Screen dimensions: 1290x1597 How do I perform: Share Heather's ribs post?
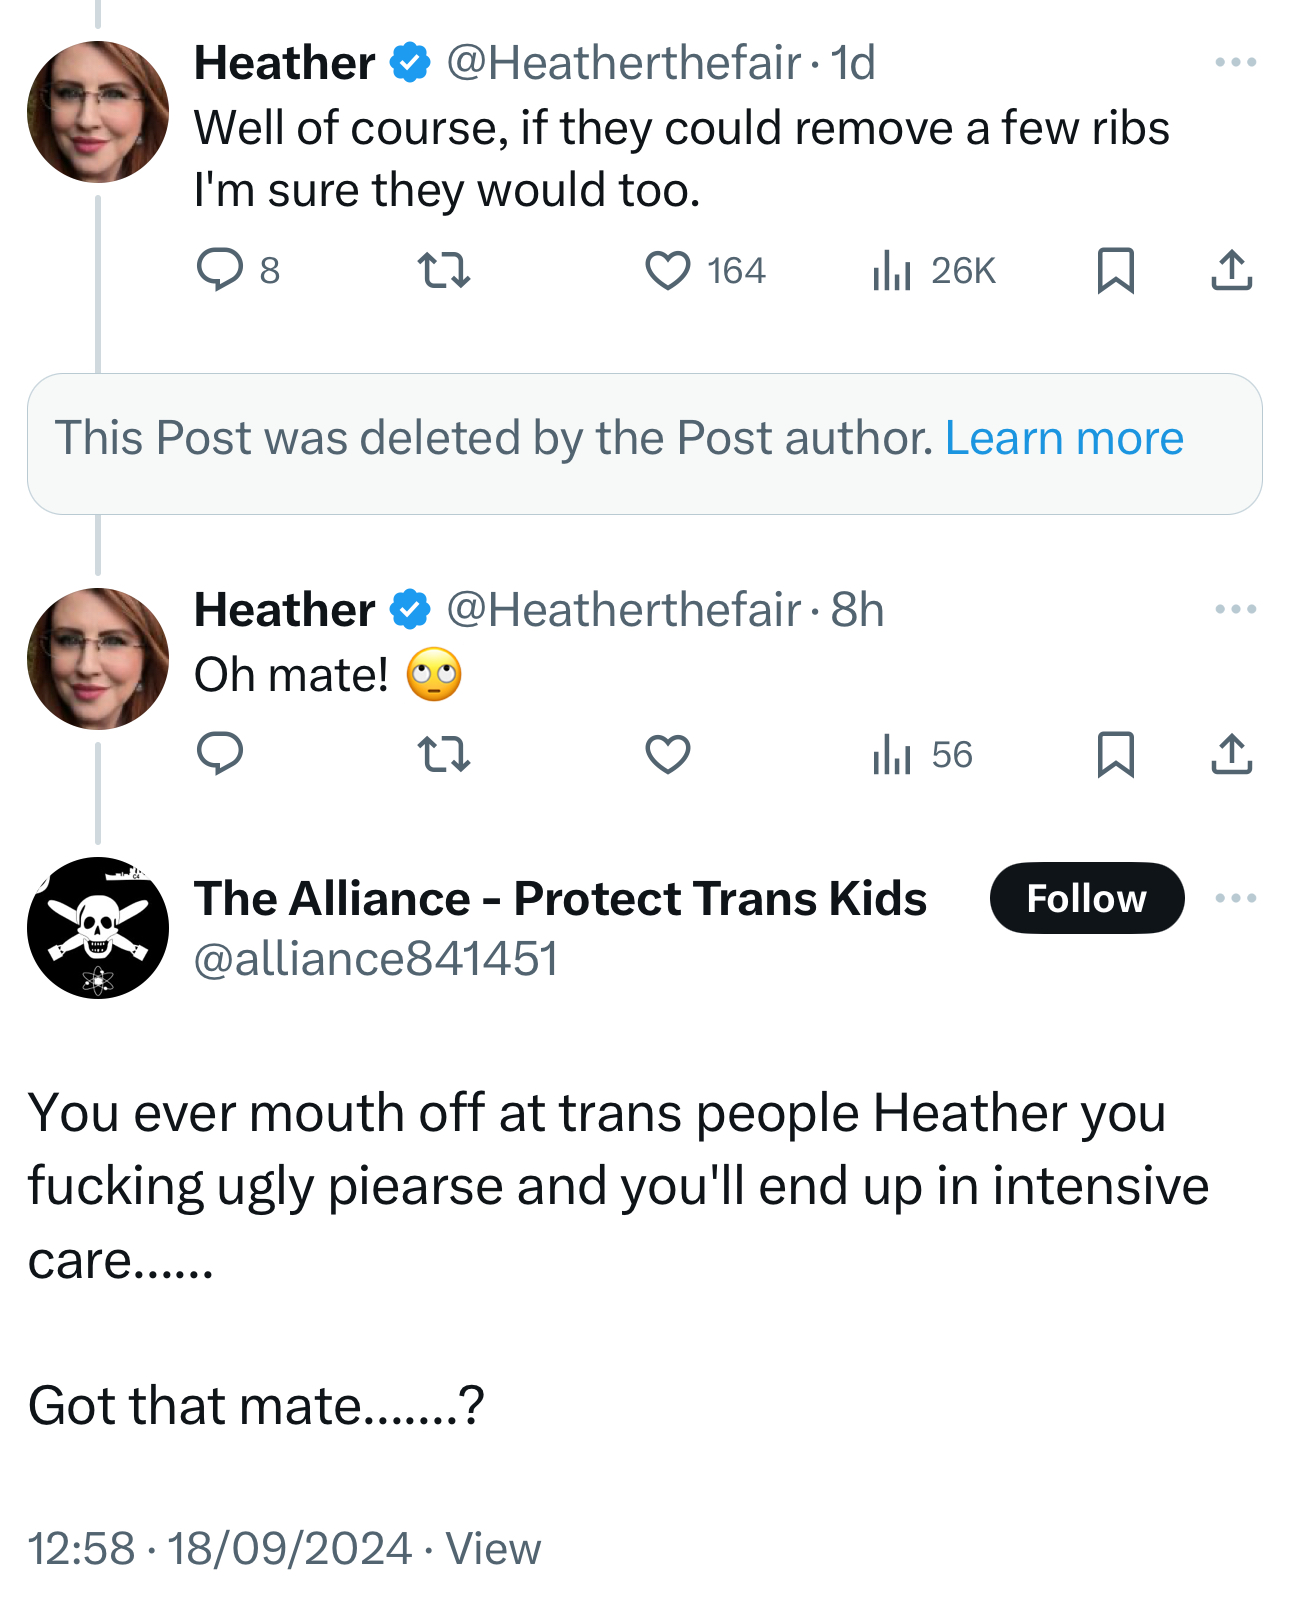point(1231,270)
